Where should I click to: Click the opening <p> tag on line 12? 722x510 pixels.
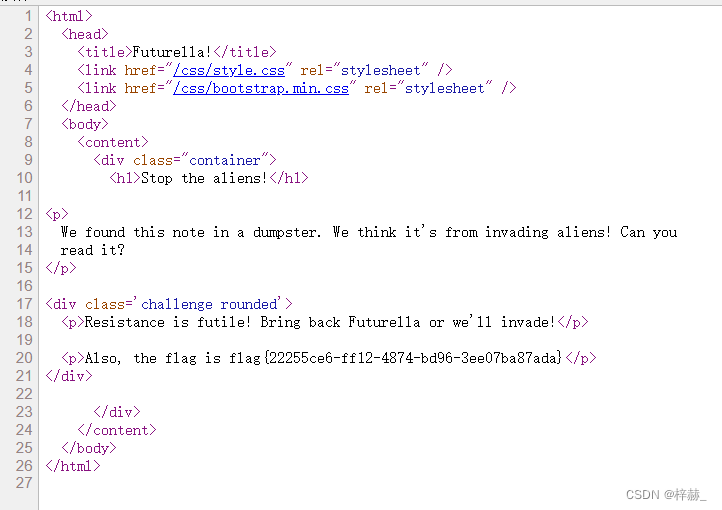tap(57, 214)
